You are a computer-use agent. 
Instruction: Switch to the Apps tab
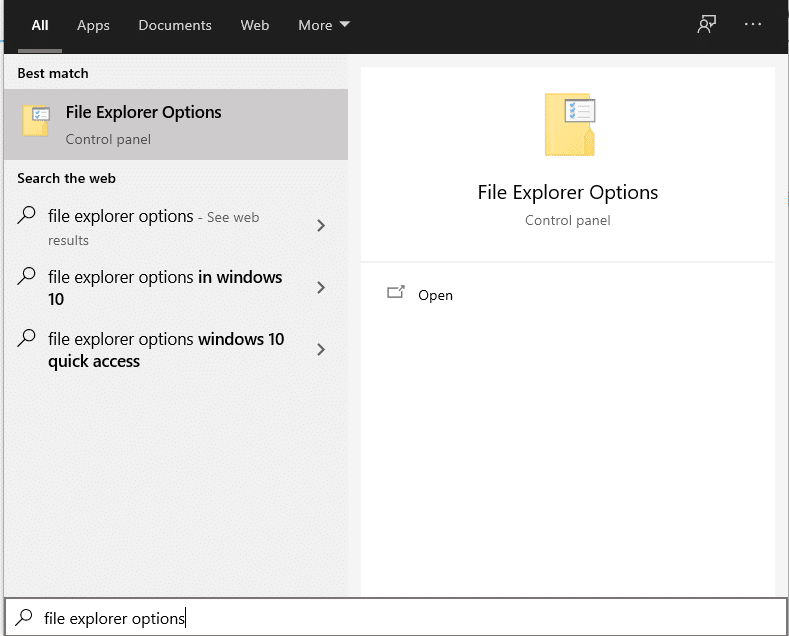tap(93, 25)
